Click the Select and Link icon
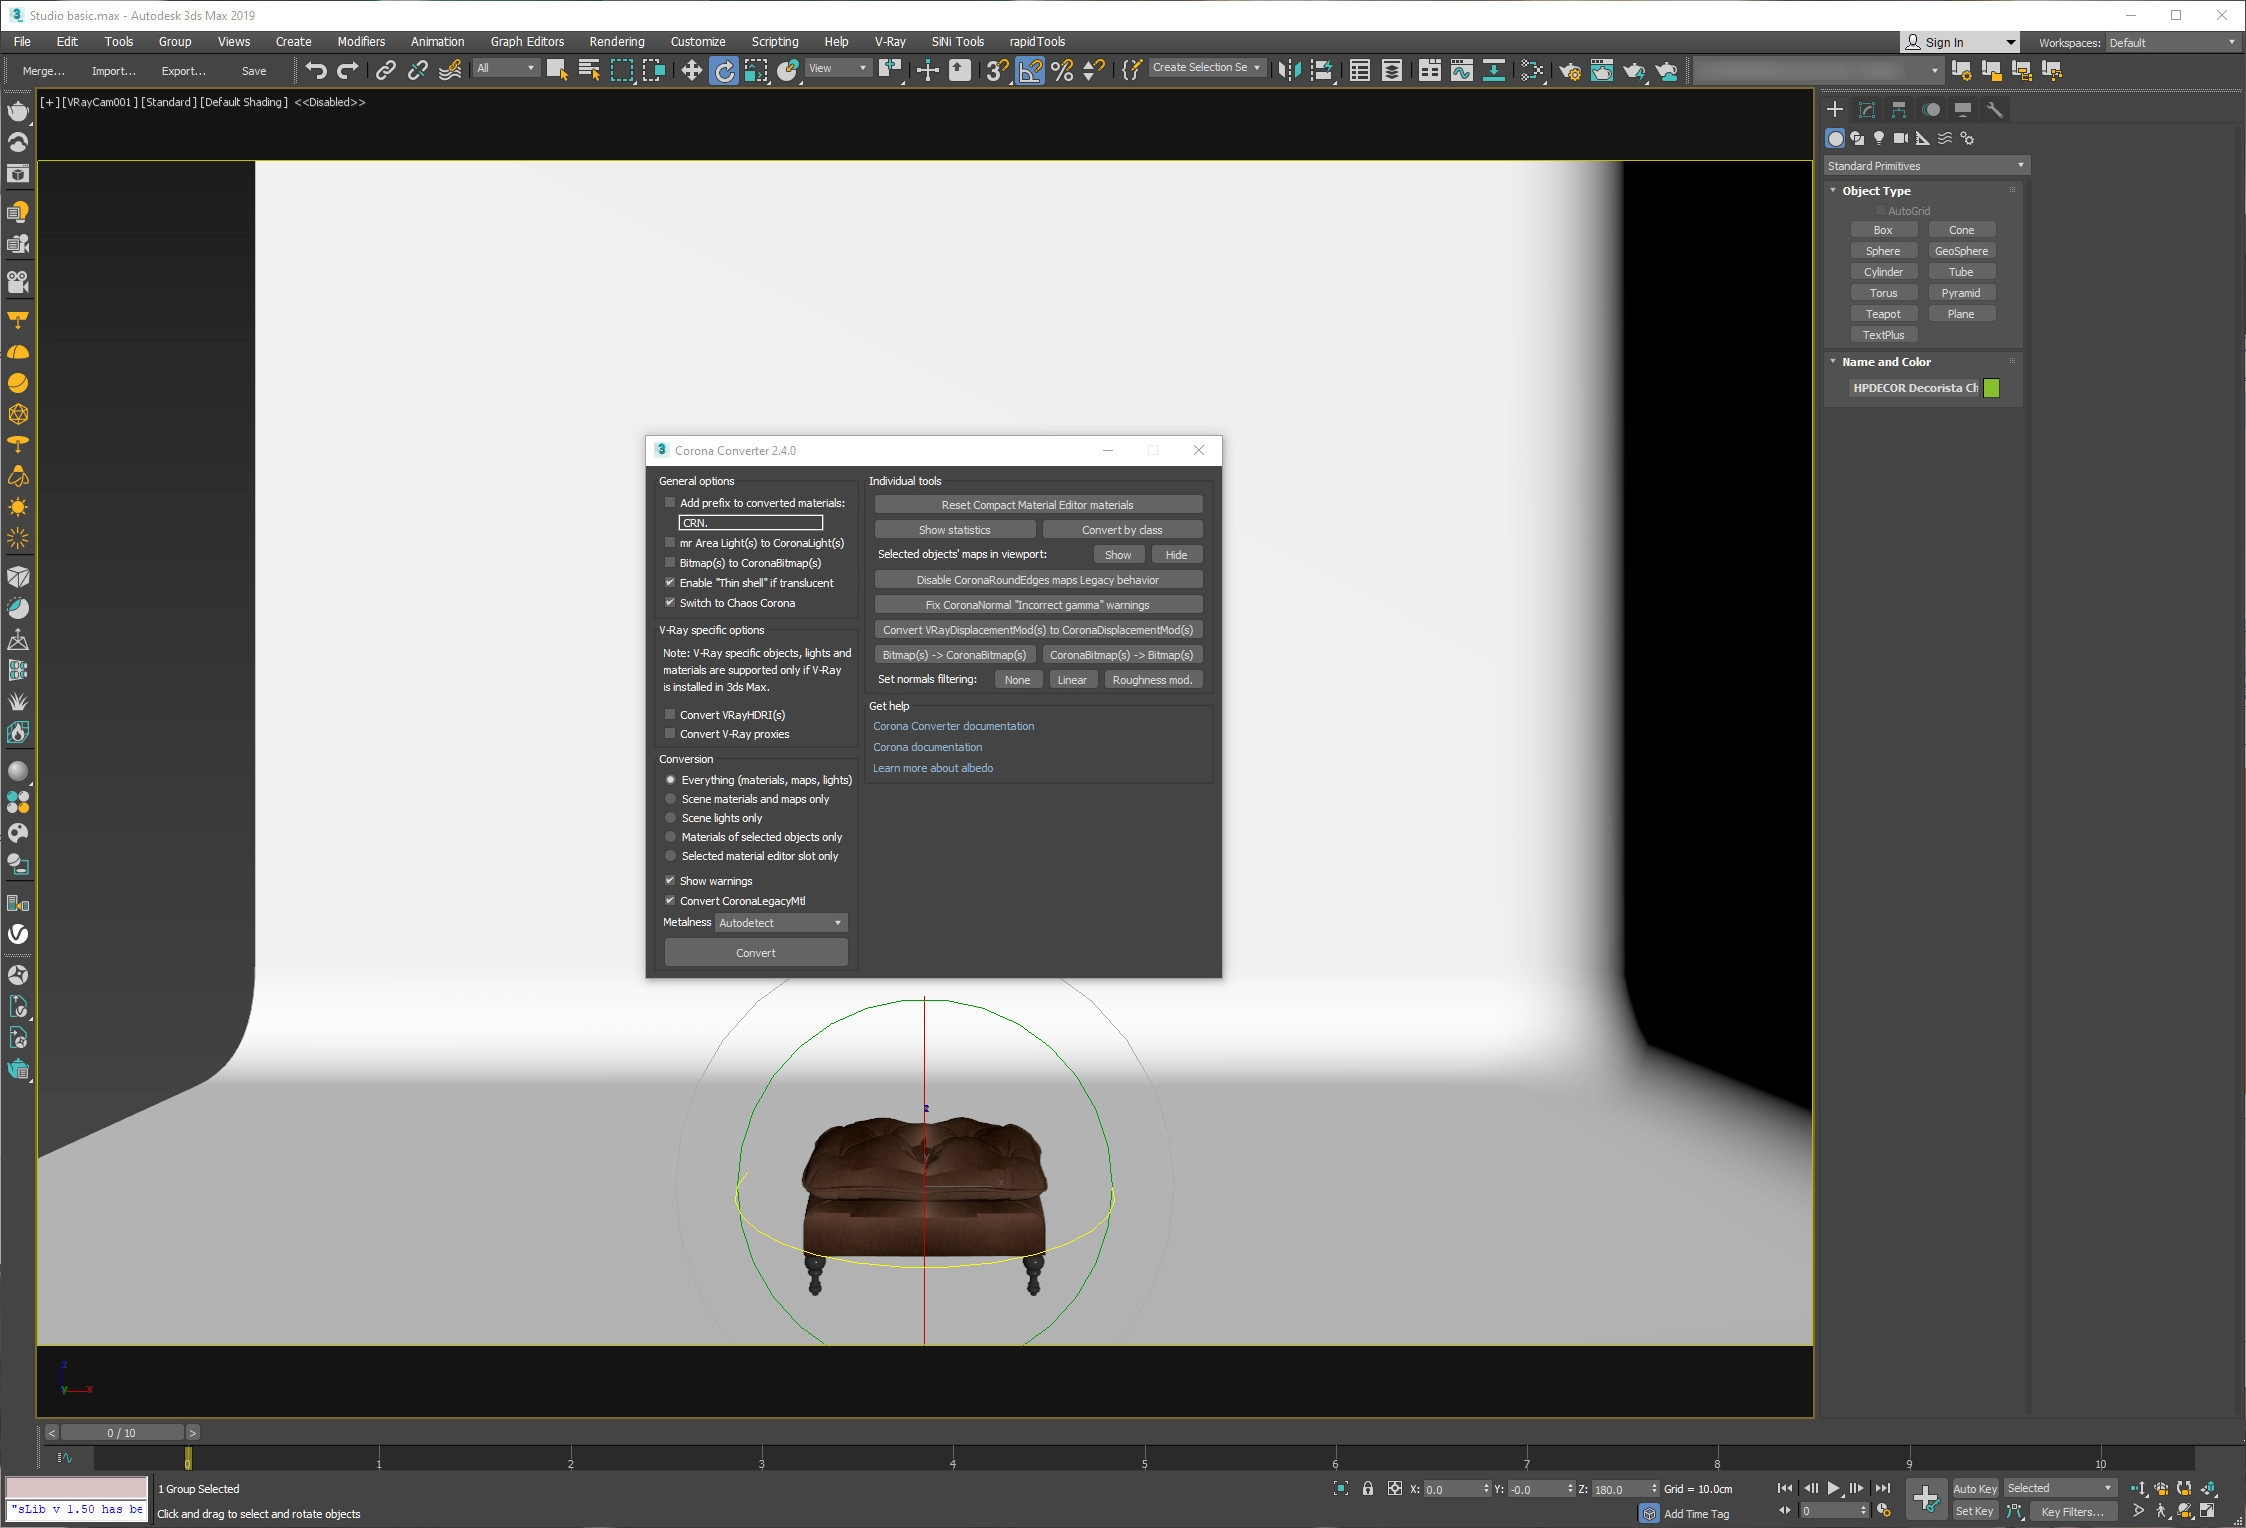 [385, 70]
